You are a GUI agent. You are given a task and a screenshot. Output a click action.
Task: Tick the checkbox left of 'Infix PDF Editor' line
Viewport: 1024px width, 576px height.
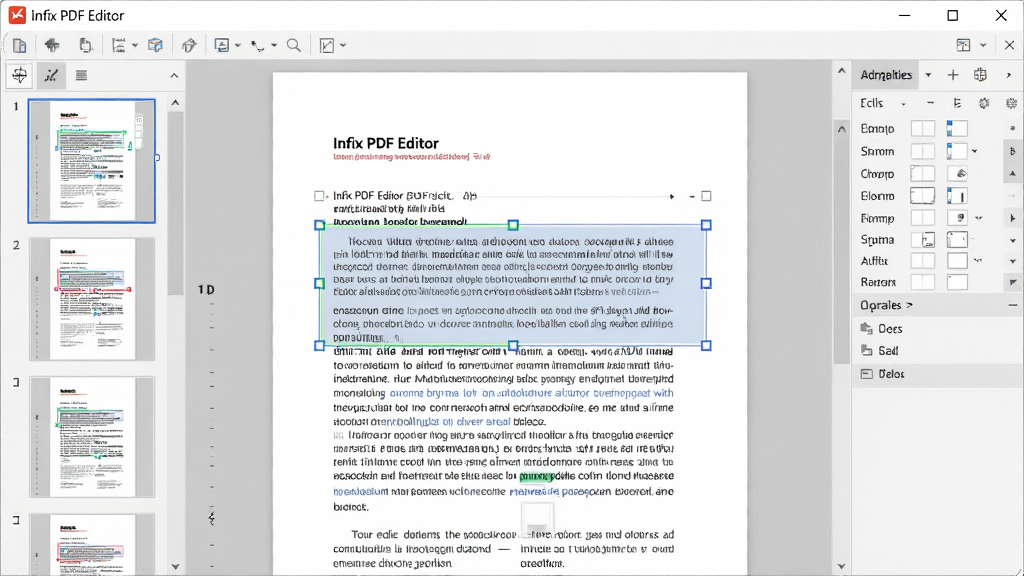click(319, 196)
